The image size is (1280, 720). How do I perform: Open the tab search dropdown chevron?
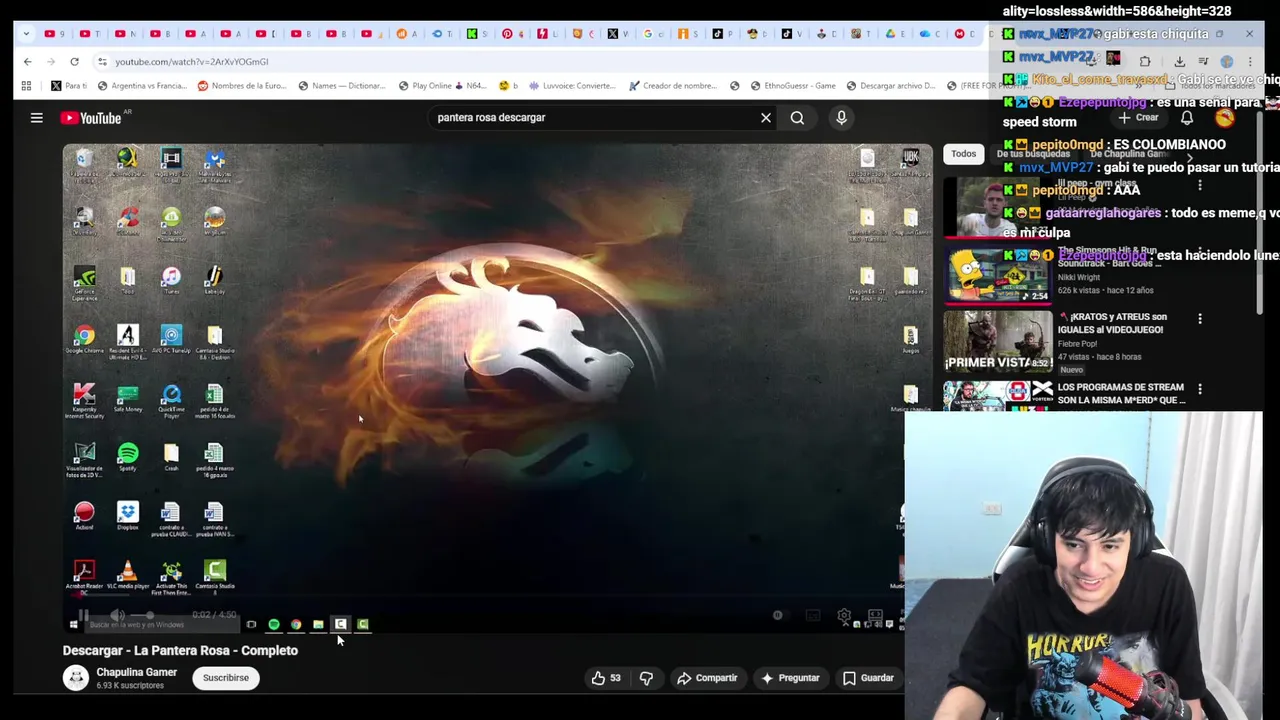pyautogui.click(x=26, y=34)
